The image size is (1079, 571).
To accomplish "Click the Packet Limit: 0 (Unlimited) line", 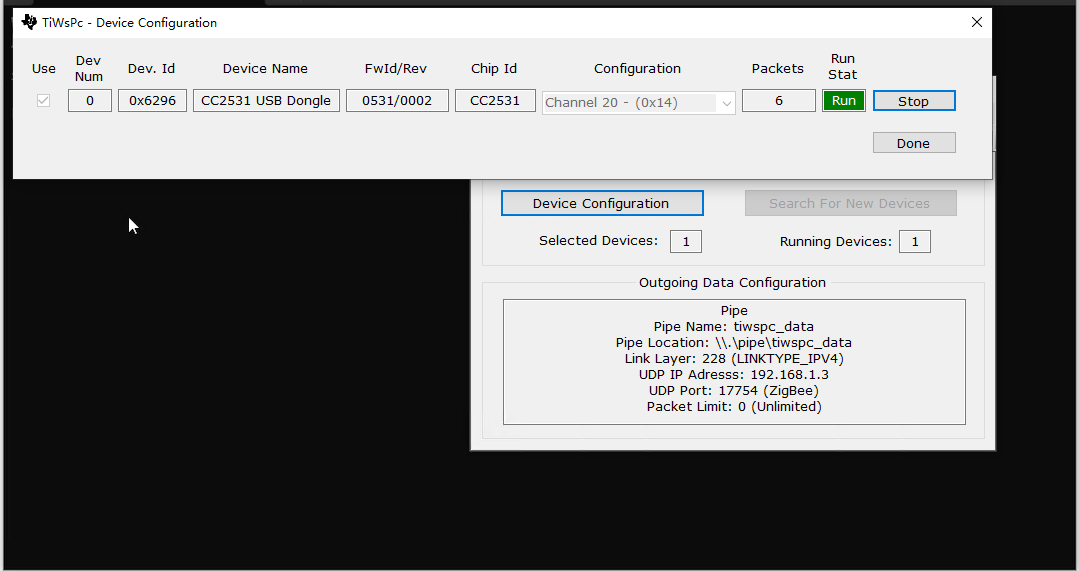I will [734, 407].
